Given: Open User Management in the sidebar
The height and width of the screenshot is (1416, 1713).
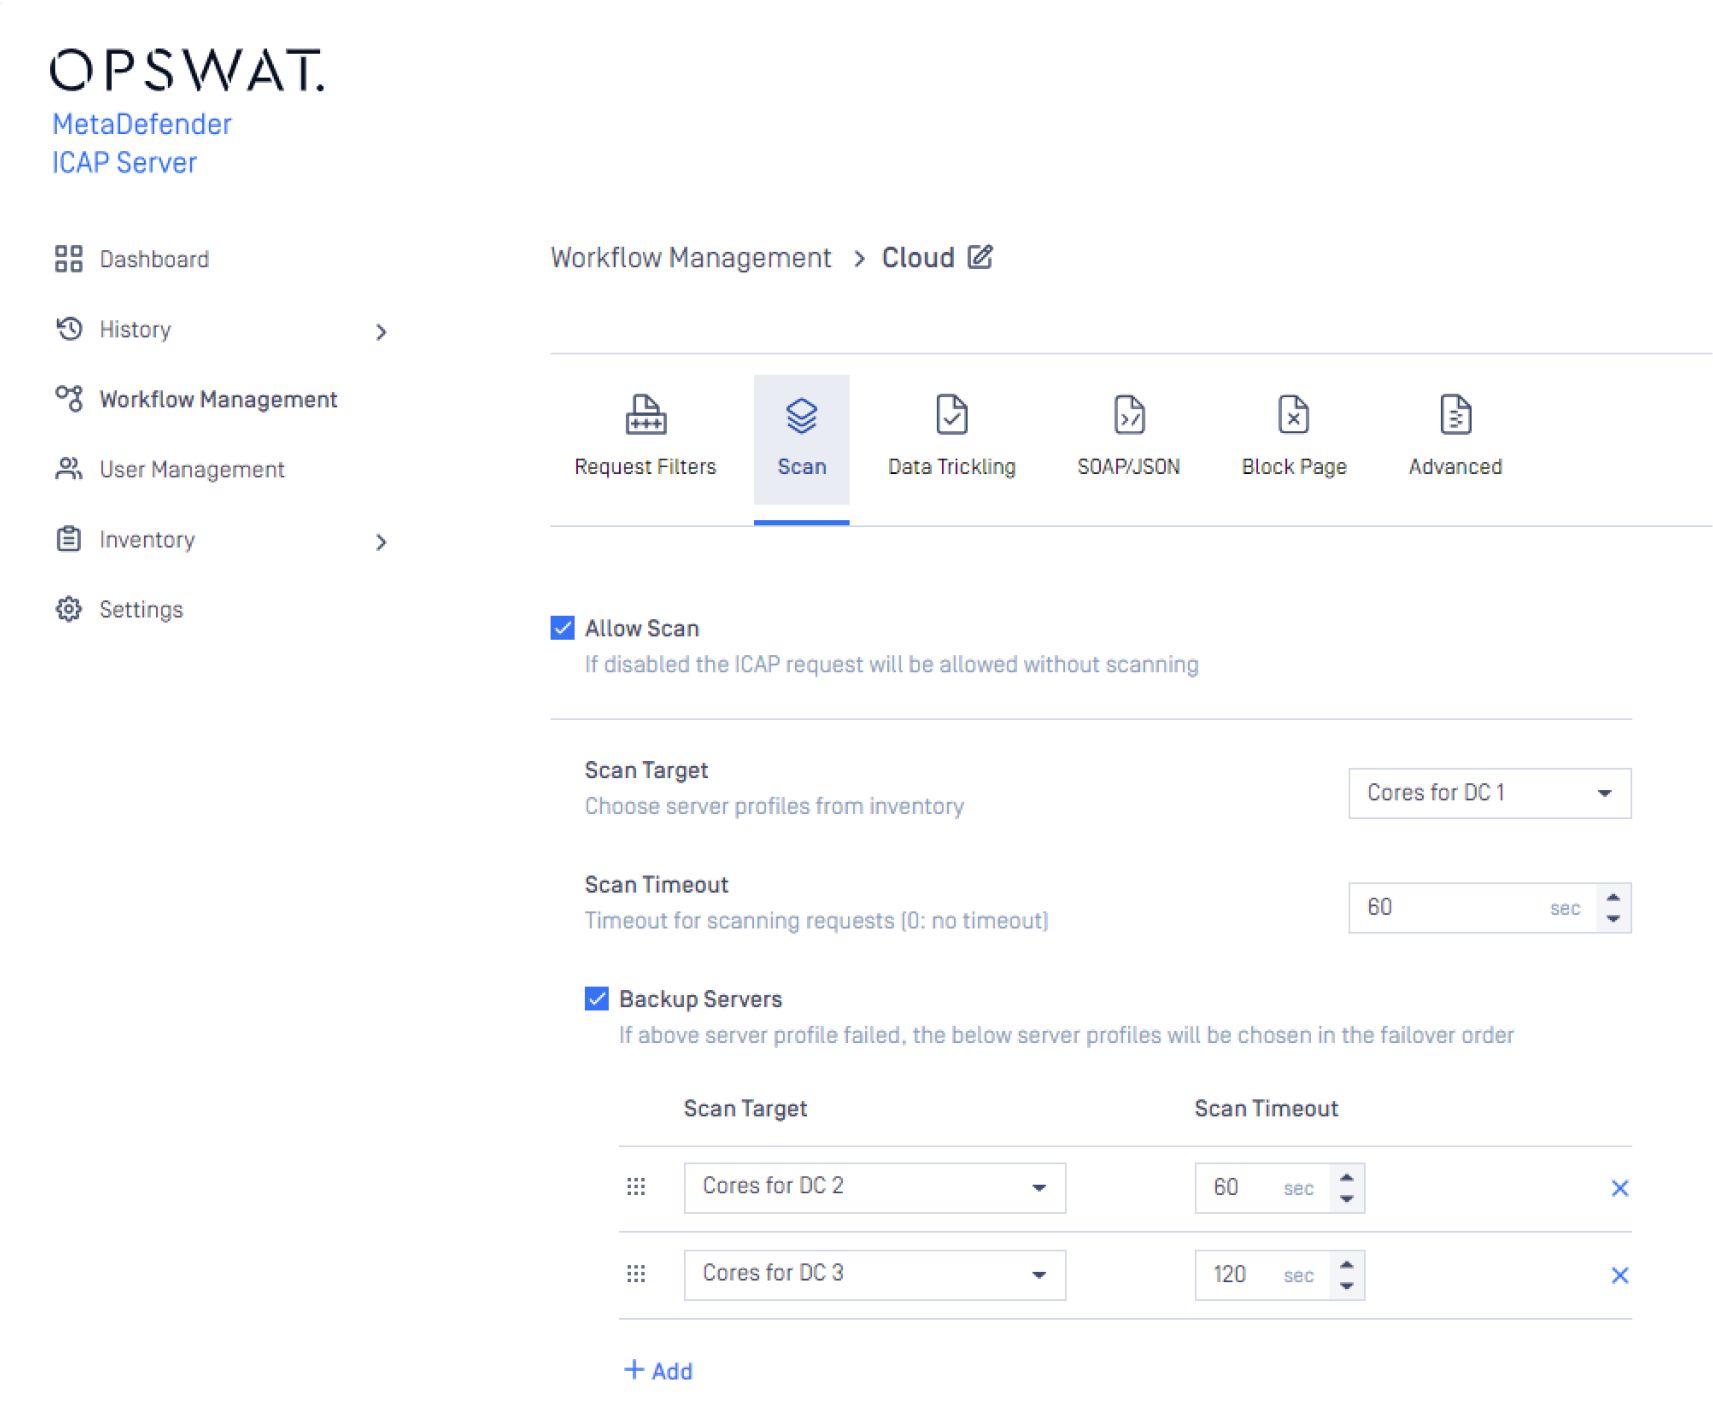Looking at the screenshot, I should point(191,469).
